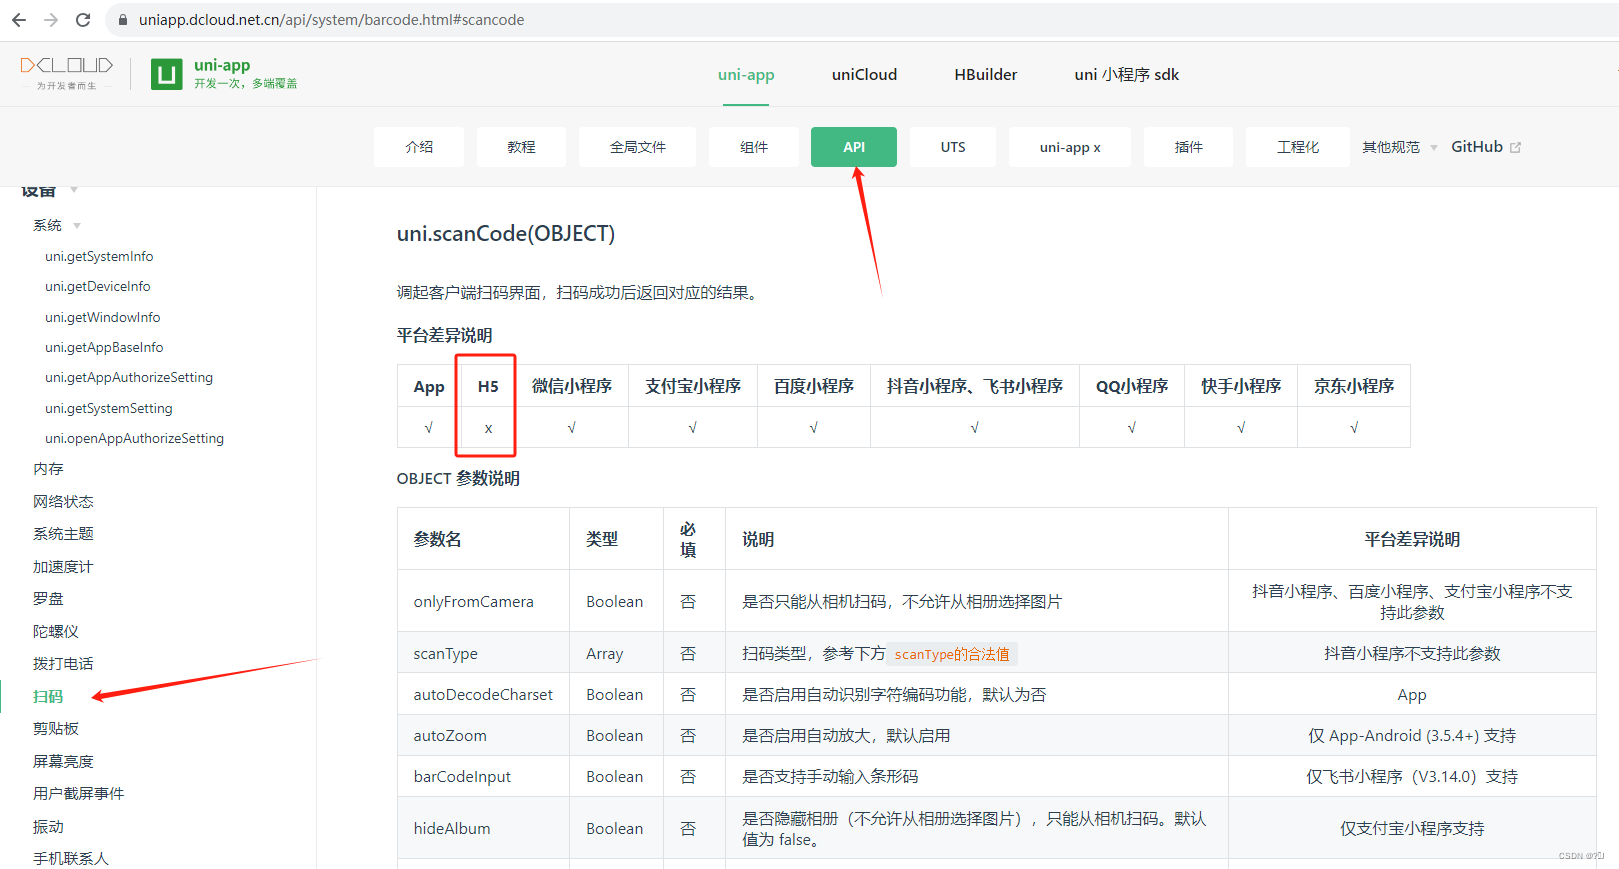Viewport: 1619px width, 869px height.
Task: Open the 组件 nav tab
Action: click(x=754, y=147)
